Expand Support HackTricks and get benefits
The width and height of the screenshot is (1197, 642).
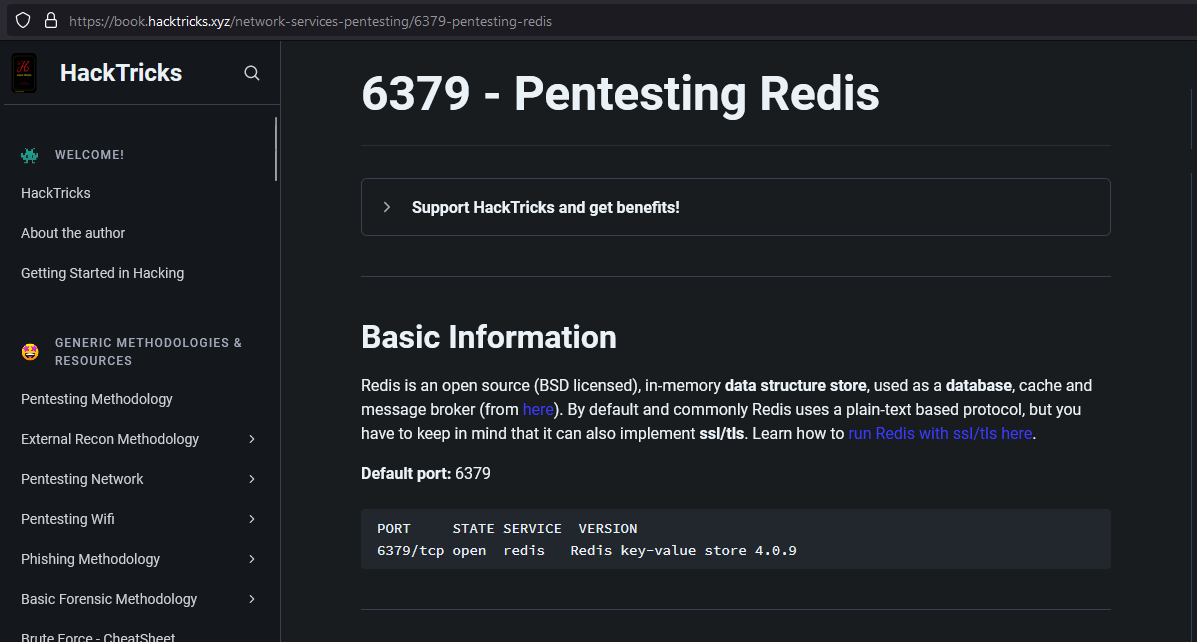click(735, 207)
